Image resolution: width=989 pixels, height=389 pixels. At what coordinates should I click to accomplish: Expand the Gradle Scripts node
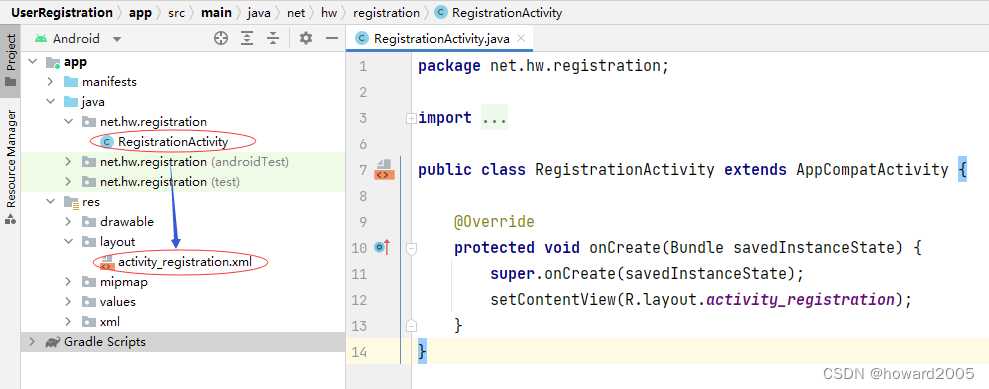click(32, 342)
